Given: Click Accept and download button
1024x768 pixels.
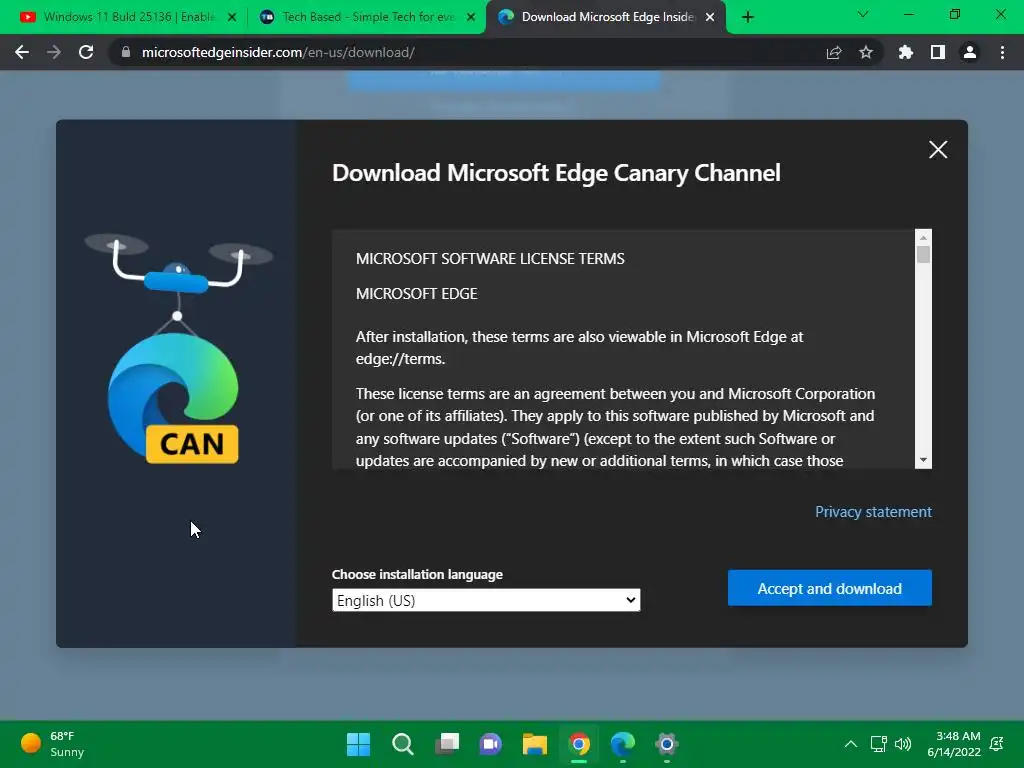Looking at the screenshot, I should (x=829, y=588).
